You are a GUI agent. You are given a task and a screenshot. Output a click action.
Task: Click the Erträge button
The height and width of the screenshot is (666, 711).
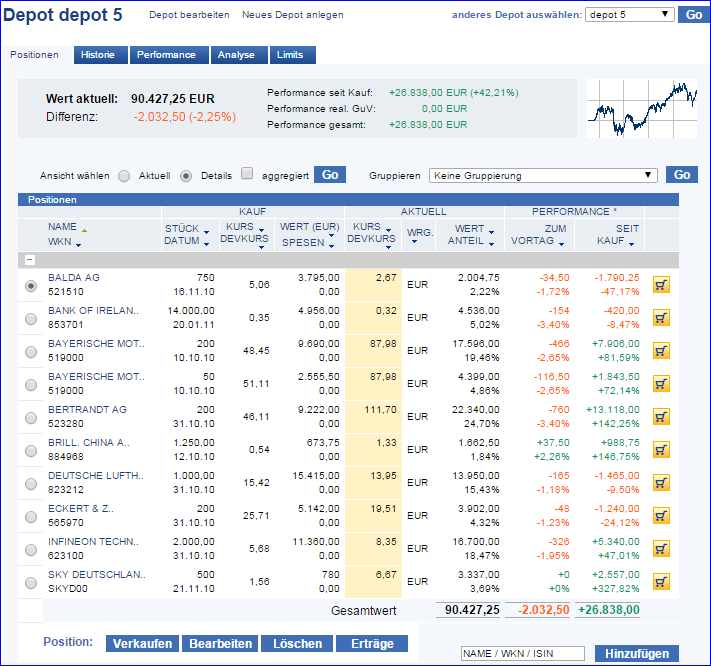click(x=372, y=643)
